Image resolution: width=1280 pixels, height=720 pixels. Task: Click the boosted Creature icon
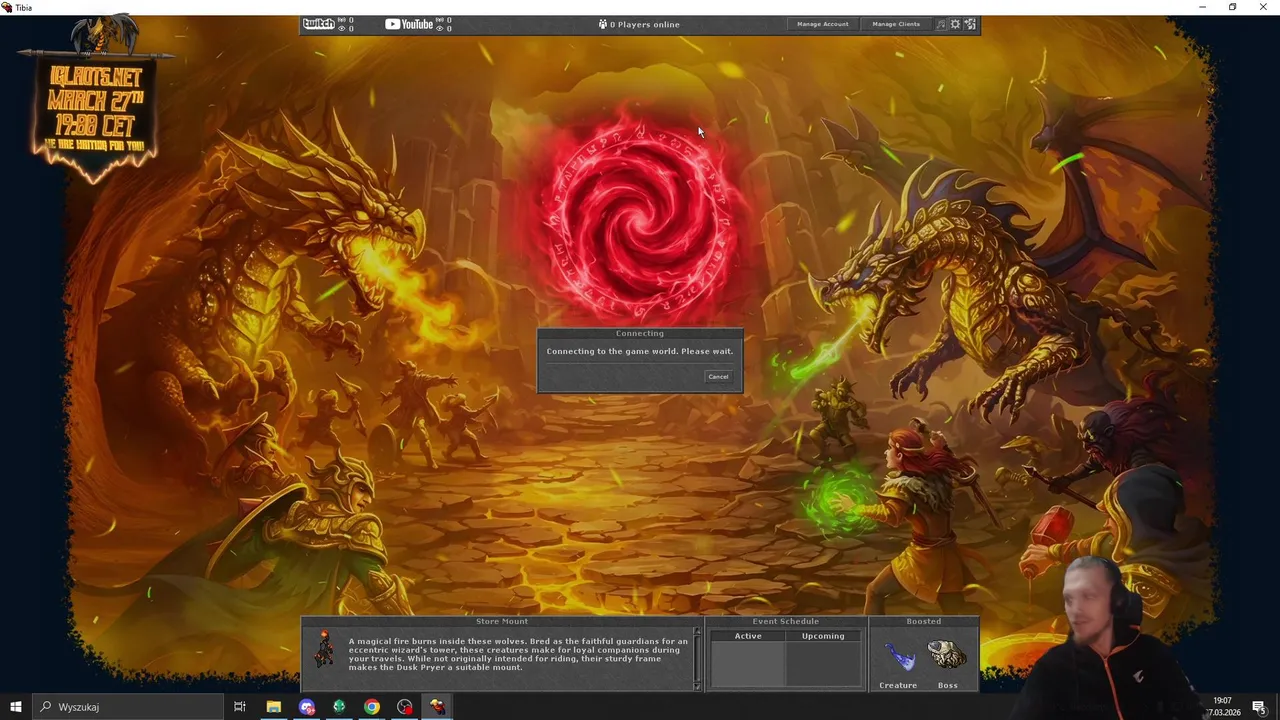(898, 658)
